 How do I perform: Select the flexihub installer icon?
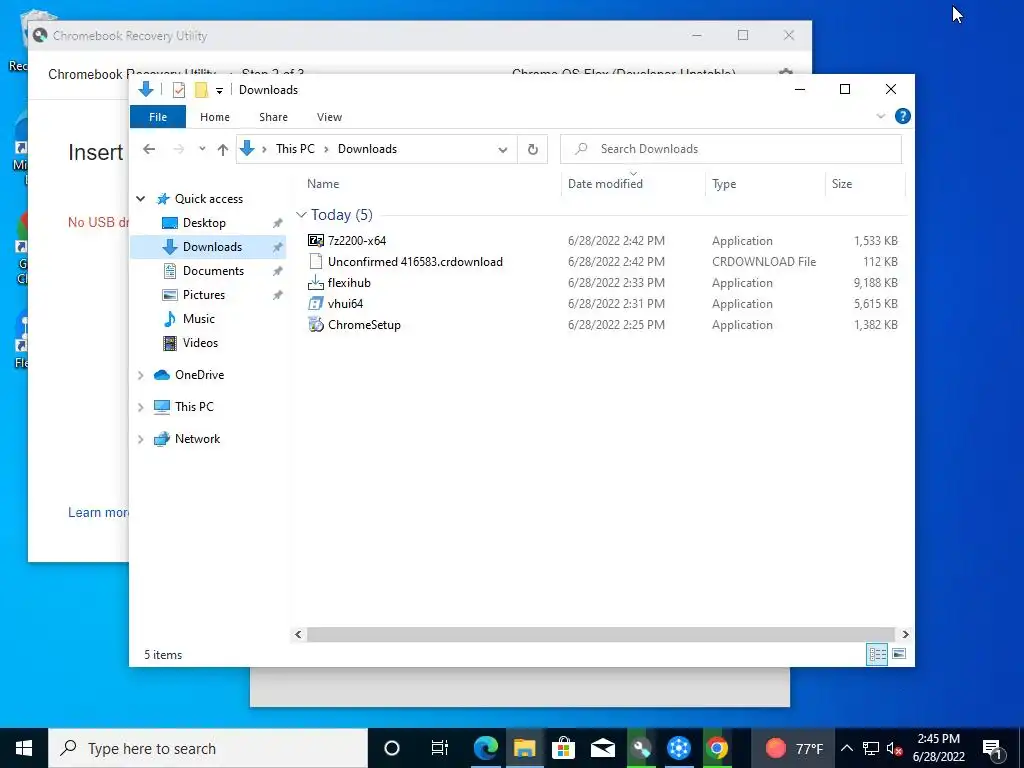[x=315, y=283]
